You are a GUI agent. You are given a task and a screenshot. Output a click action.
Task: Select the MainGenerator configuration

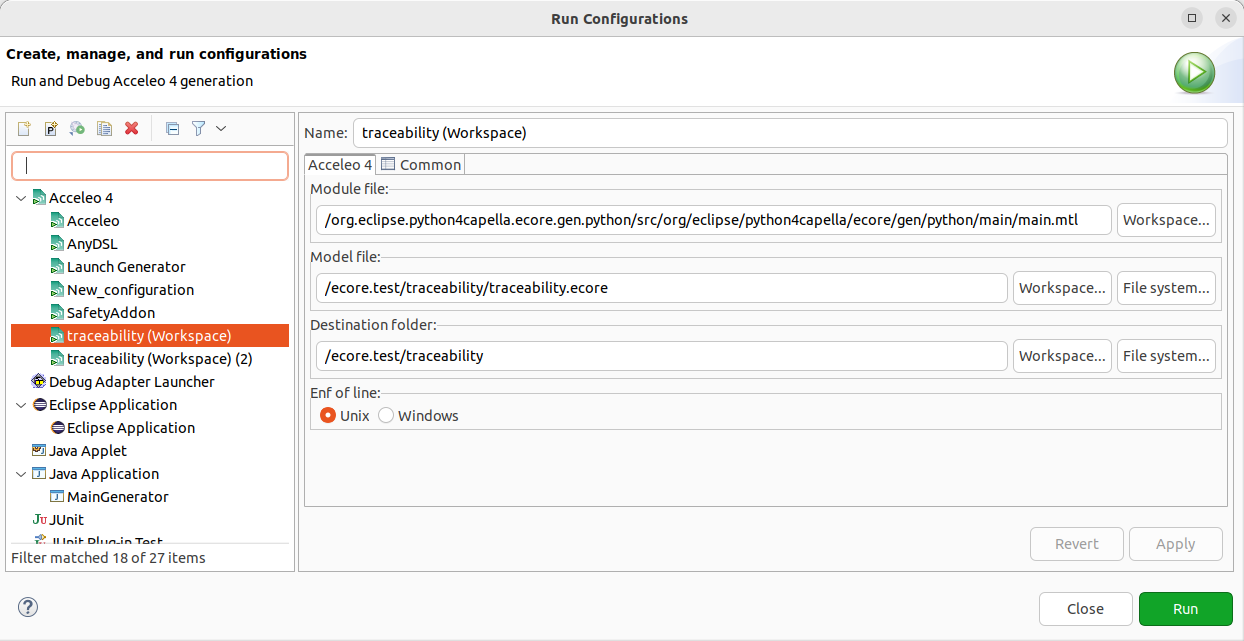coord(117,497)
